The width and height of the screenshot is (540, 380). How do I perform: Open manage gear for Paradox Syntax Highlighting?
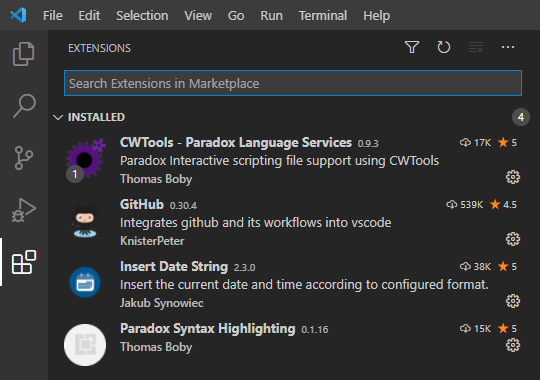pos(513,345)
